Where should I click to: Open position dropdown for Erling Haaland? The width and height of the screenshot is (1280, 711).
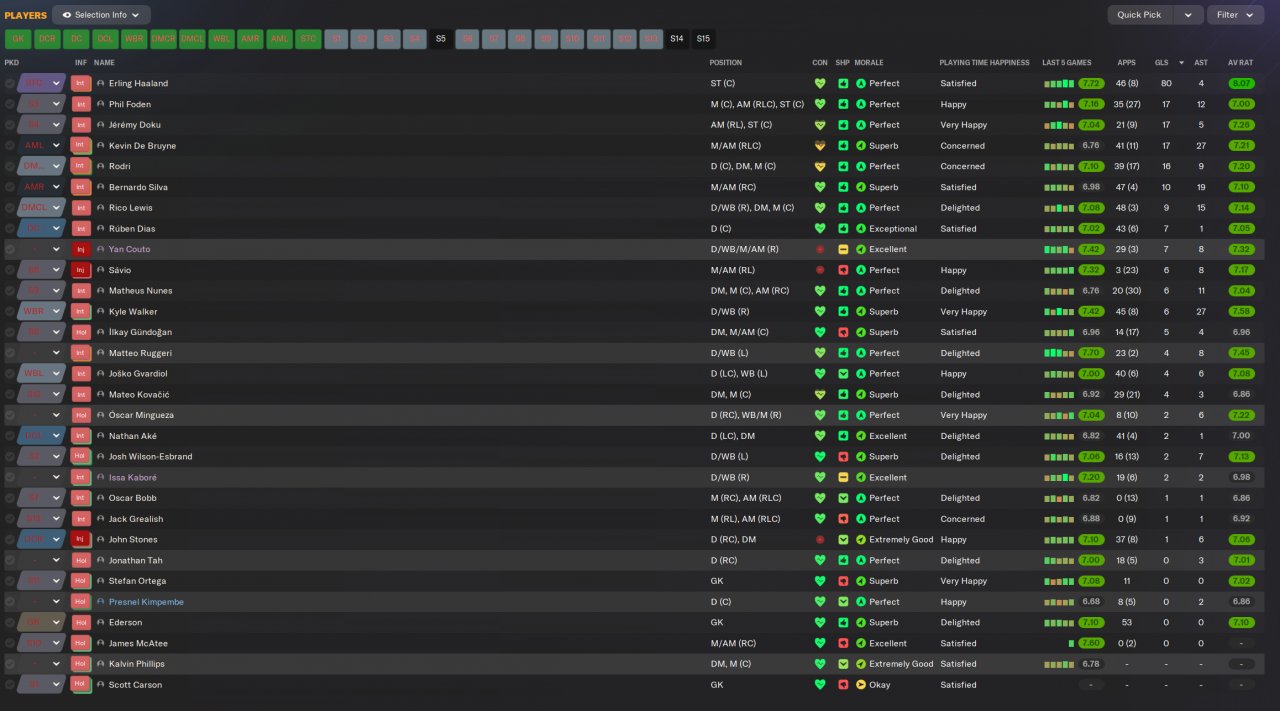(x=57, y=83)
